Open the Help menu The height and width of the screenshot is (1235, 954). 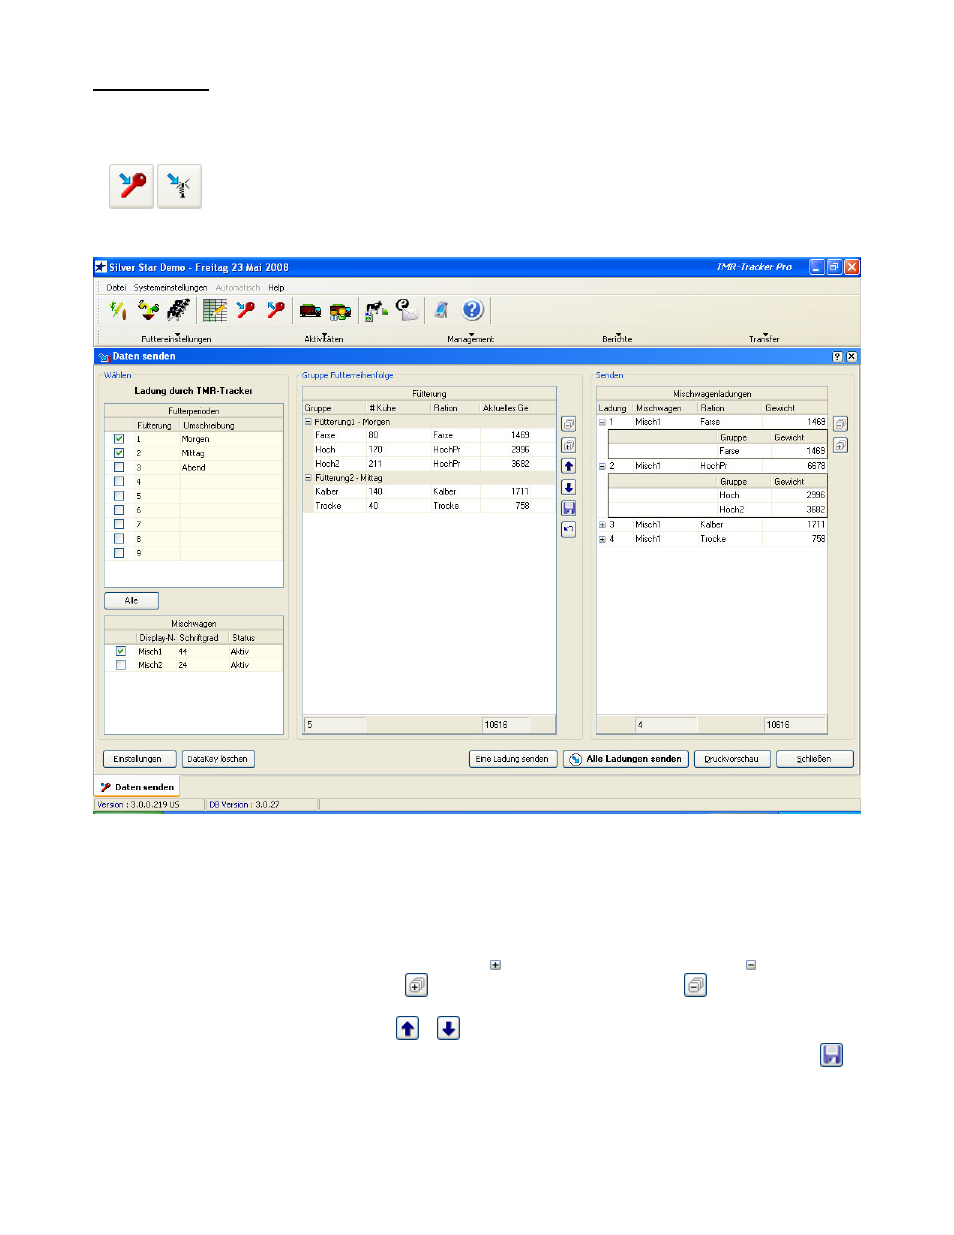point(276,288)
